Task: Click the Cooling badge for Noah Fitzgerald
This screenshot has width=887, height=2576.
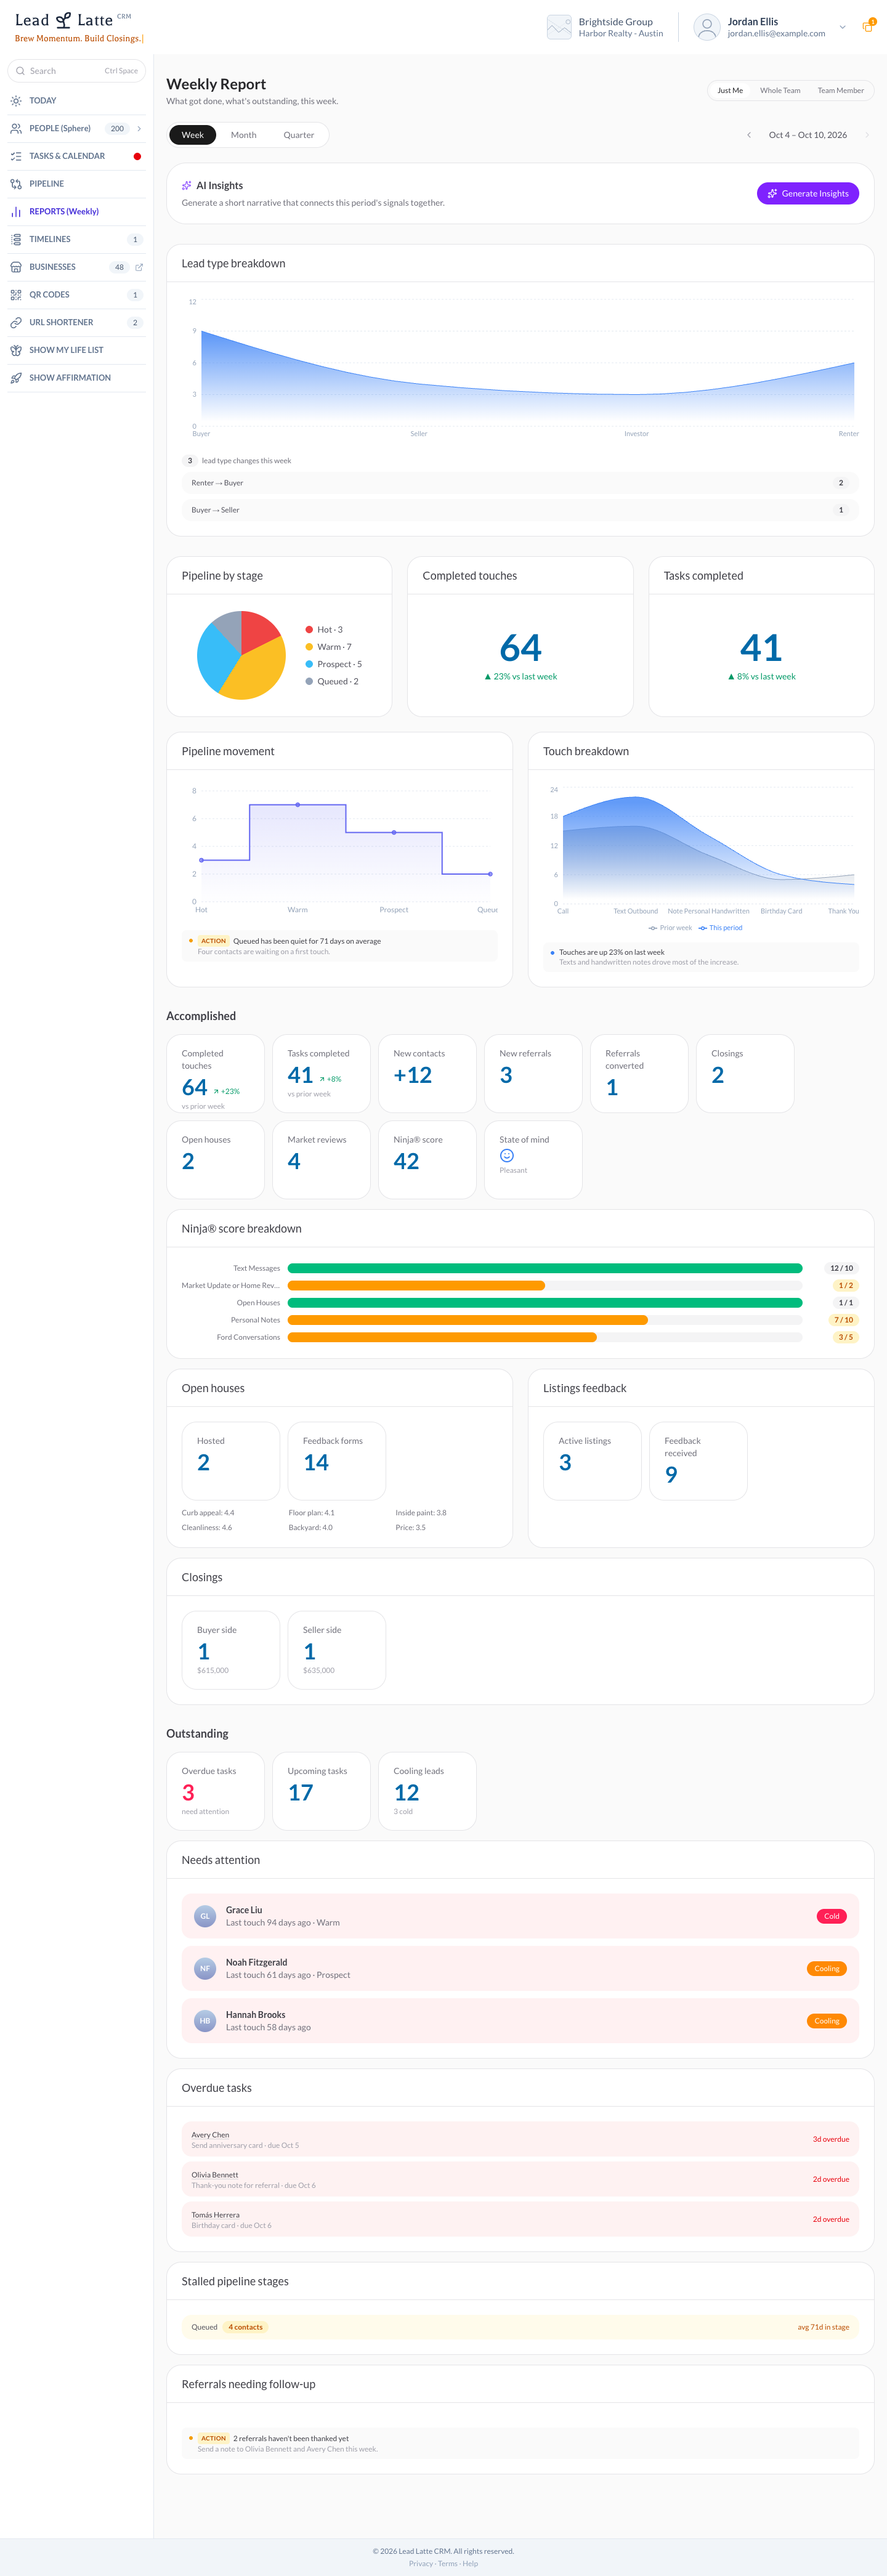Action: pos(827,1969)
